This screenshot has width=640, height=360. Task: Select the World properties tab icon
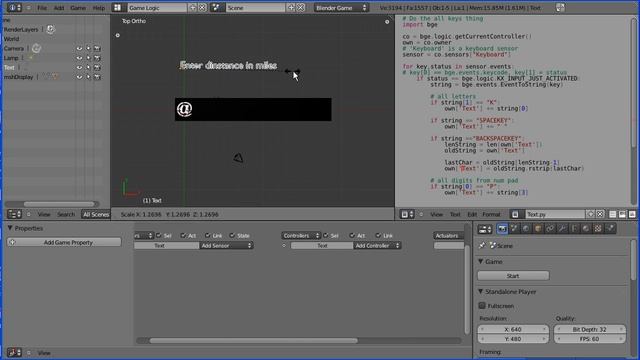(x=526, y=229)
